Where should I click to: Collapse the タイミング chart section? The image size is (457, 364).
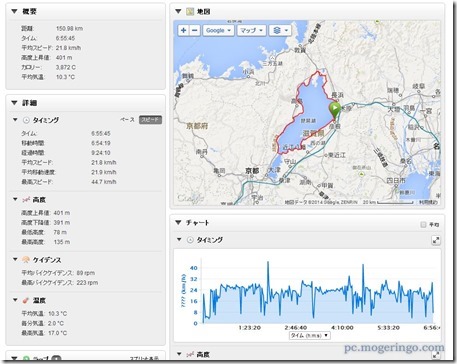179,239
